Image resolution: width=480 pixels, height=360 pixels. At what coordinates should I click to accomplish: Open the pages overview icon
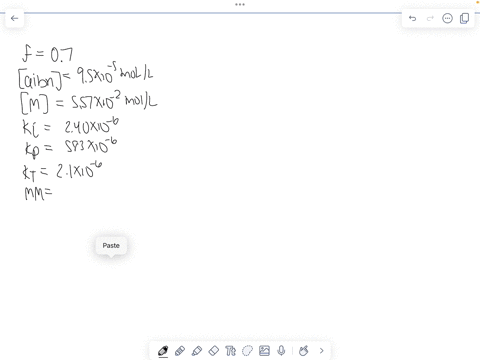click(x=464, y=18)
